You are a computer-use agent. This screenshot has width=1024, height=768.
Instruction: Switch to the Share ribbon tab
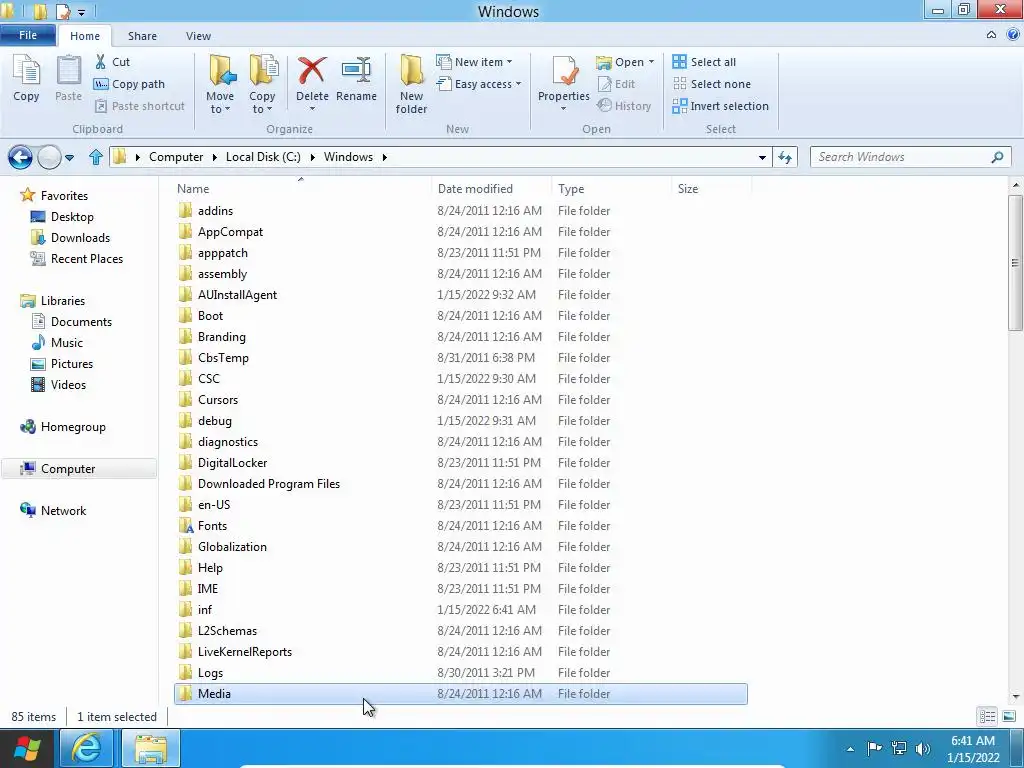[x=142, y=36]
